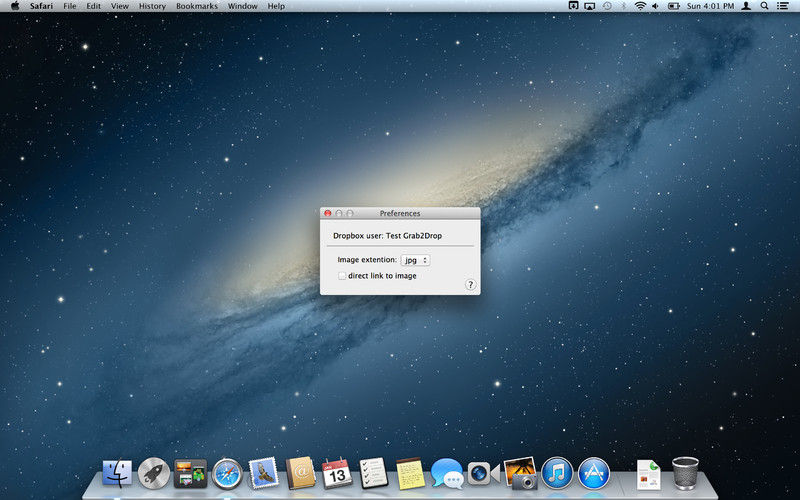Open the Mac App Store dock icon
Viewport: 800px width, 500px height.
click(x=594, y=473)
